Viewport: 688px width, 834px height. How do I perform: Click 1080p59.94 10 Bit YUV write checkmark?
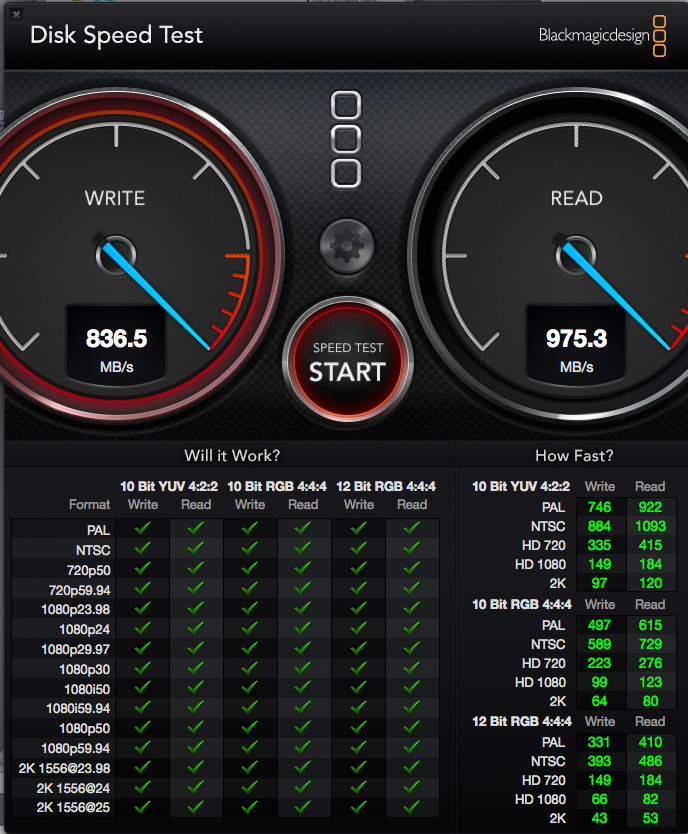[x=142, y=747]
